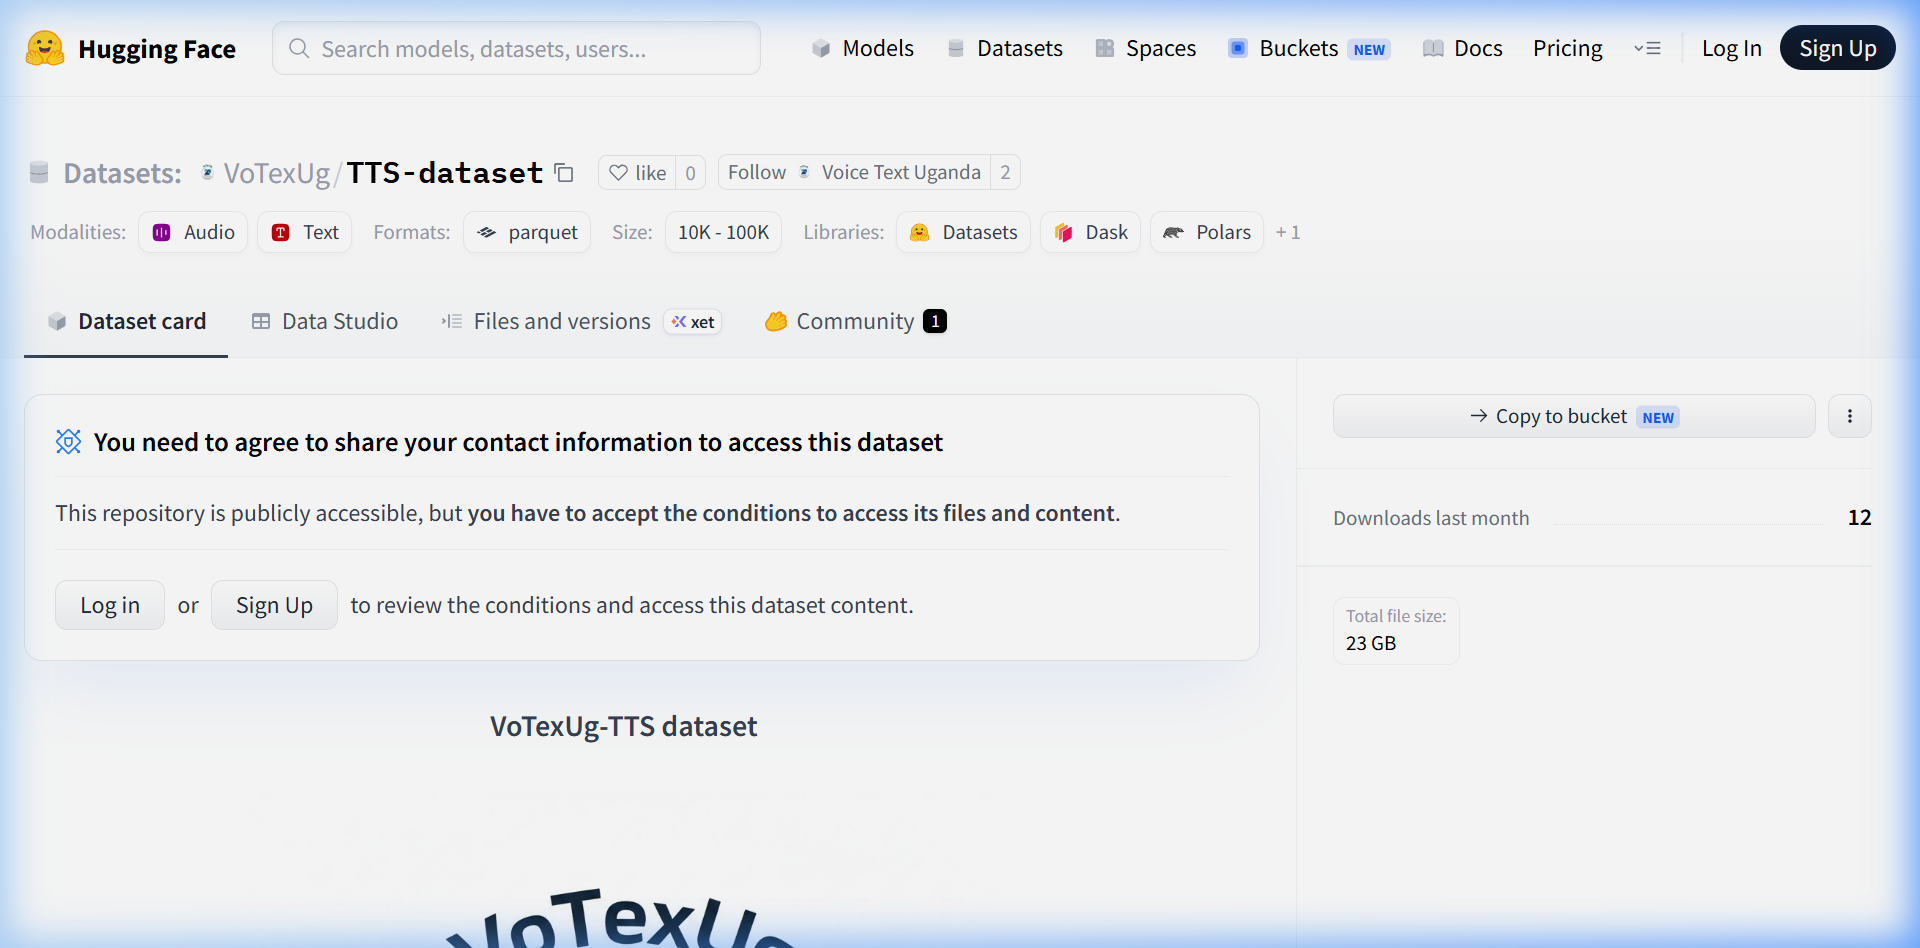The width and height of the screenshot is (1920, 948).
Task: Click the Datasets stack icon in the heading
Action: [x=39, y=173]
